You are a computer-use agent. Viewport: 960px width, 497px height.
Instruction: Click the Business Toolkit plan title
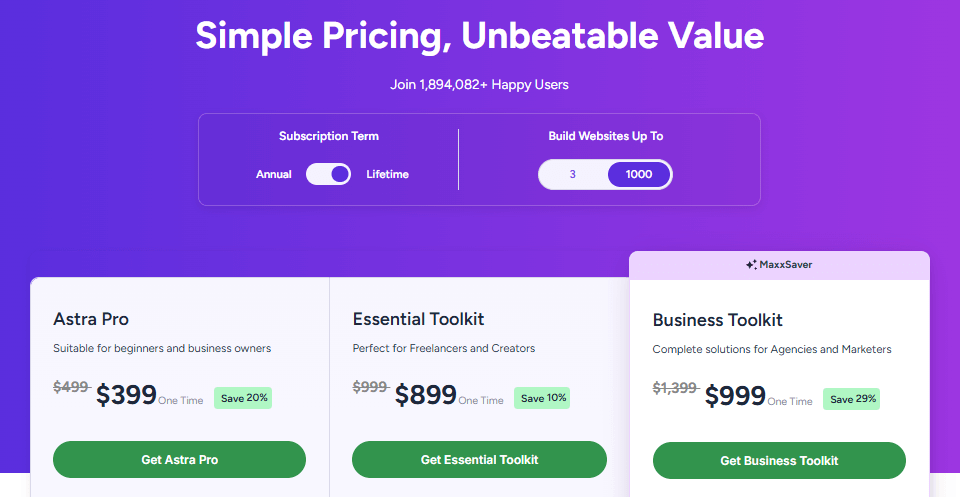point(717,321)
